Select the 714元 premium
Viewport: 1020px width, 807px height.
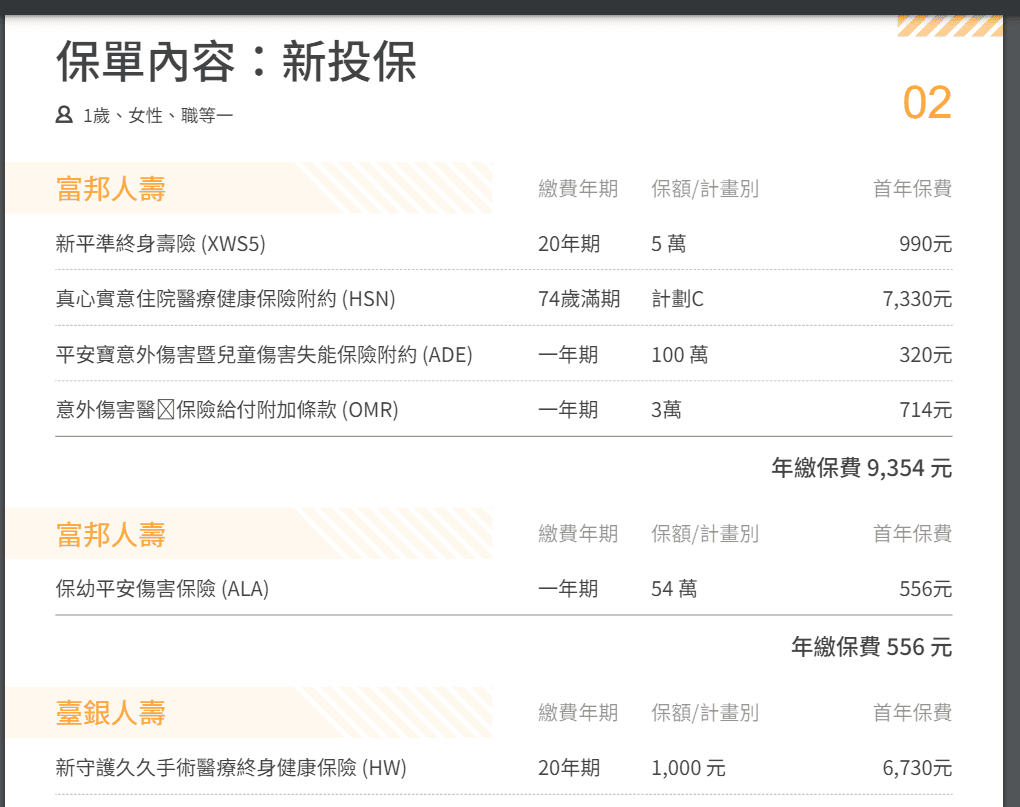point(926,410)
